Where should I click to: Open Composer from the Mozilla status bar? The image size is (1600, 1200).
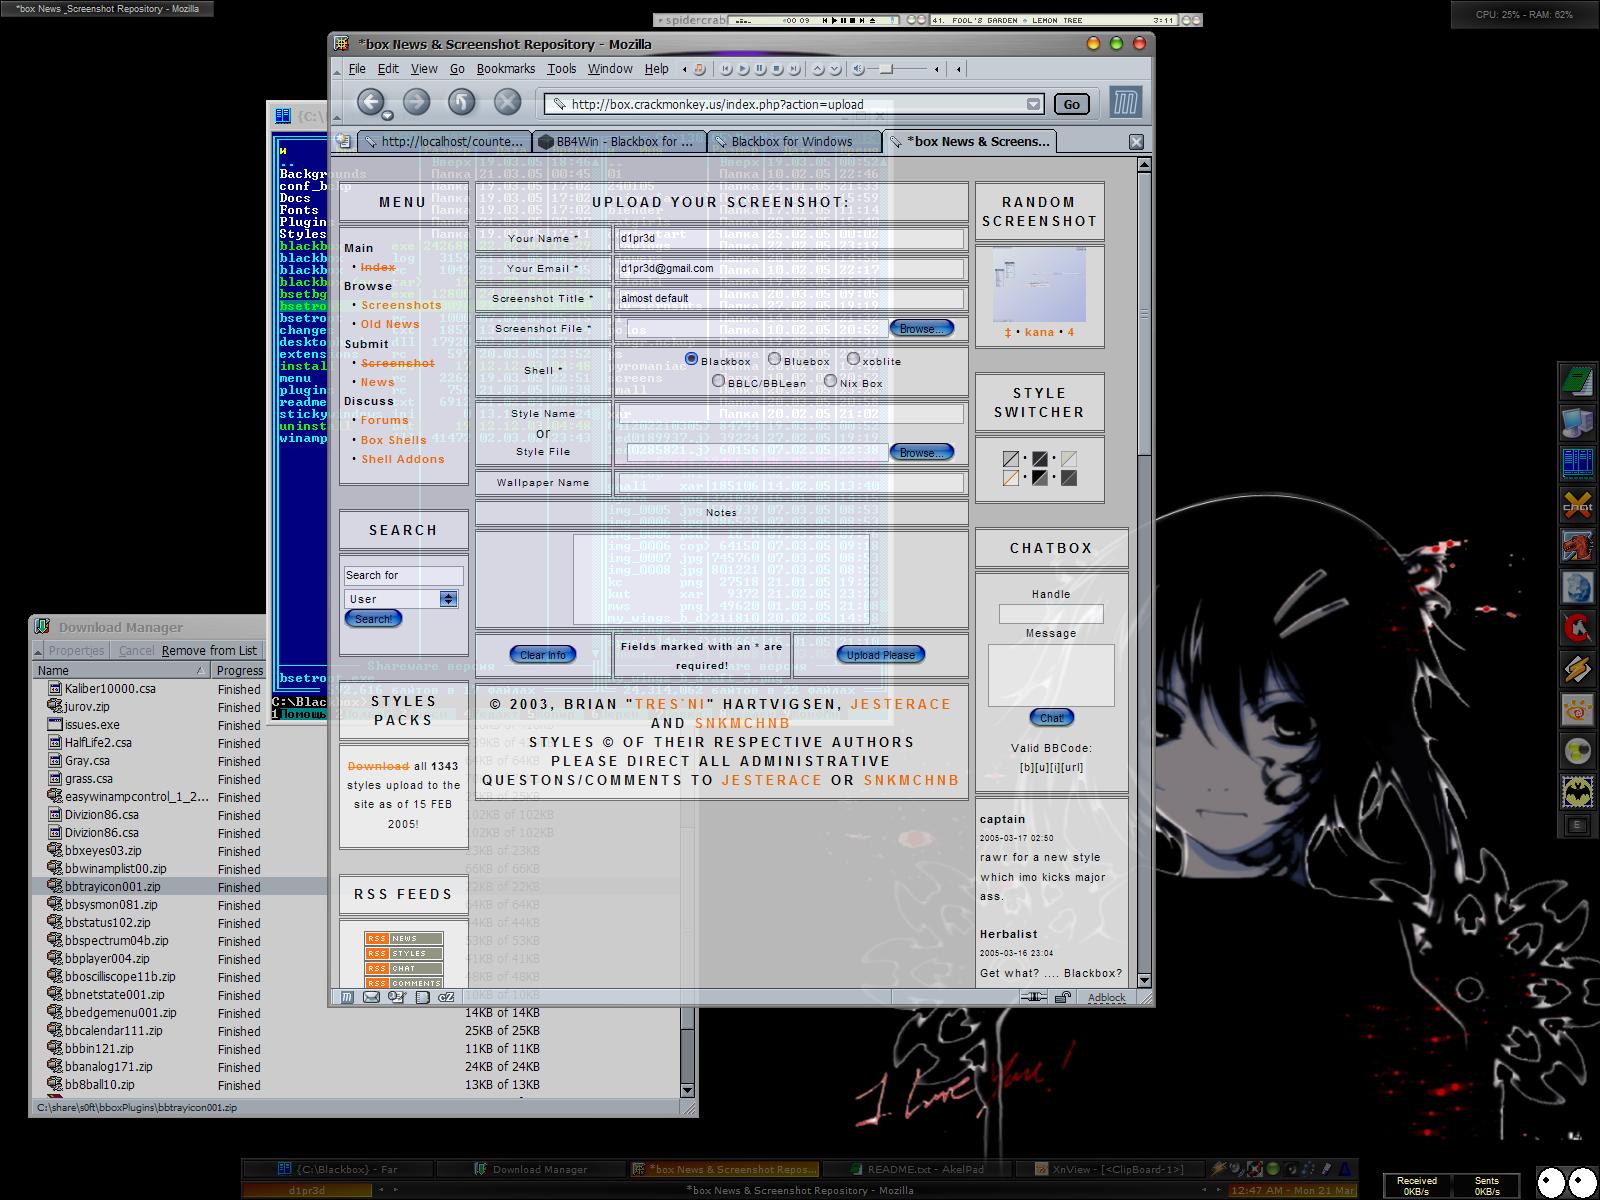(397, 997)
